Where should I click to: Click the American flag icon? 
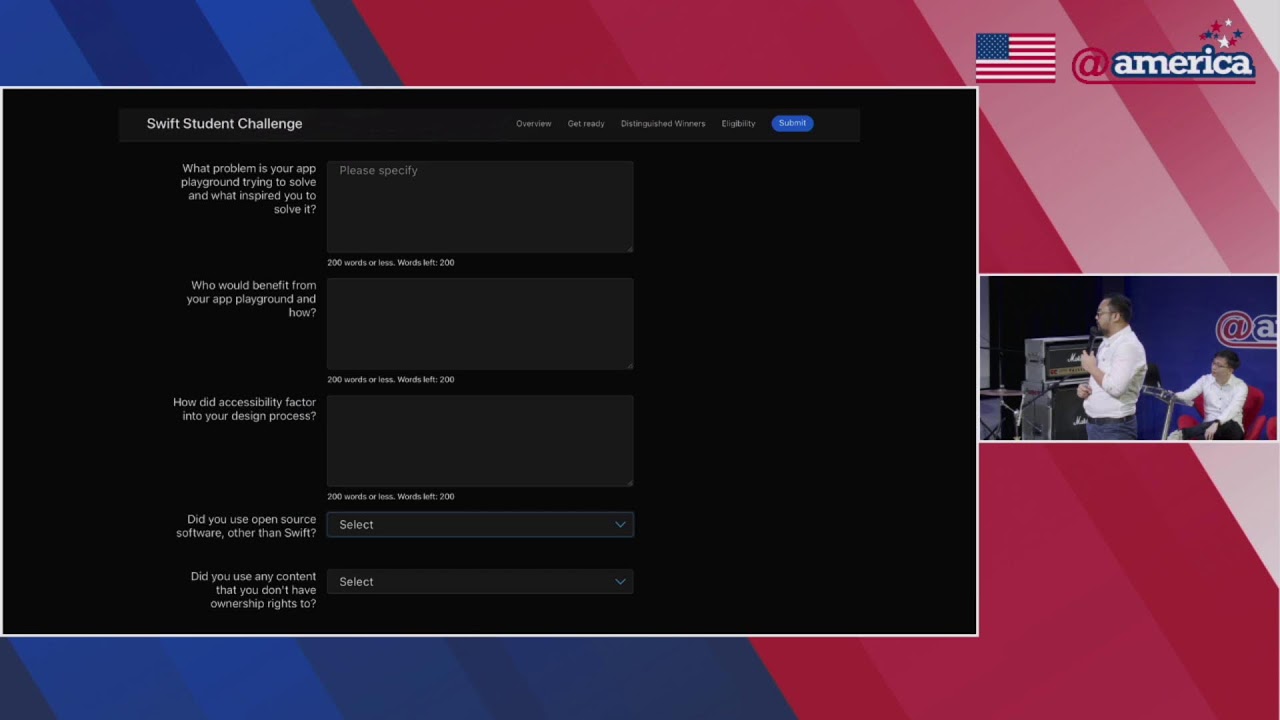pyautogui.click(x=1015, y=58)
